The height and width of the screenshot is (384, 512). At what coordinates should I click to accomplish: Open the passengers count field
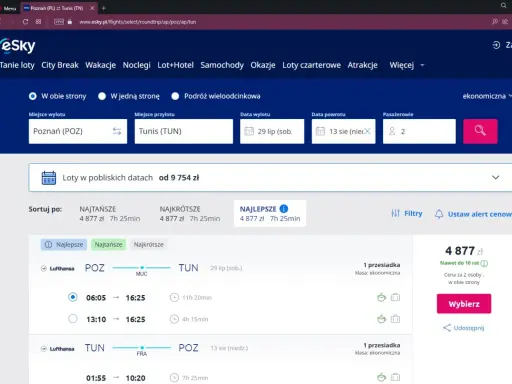(419, 131)
